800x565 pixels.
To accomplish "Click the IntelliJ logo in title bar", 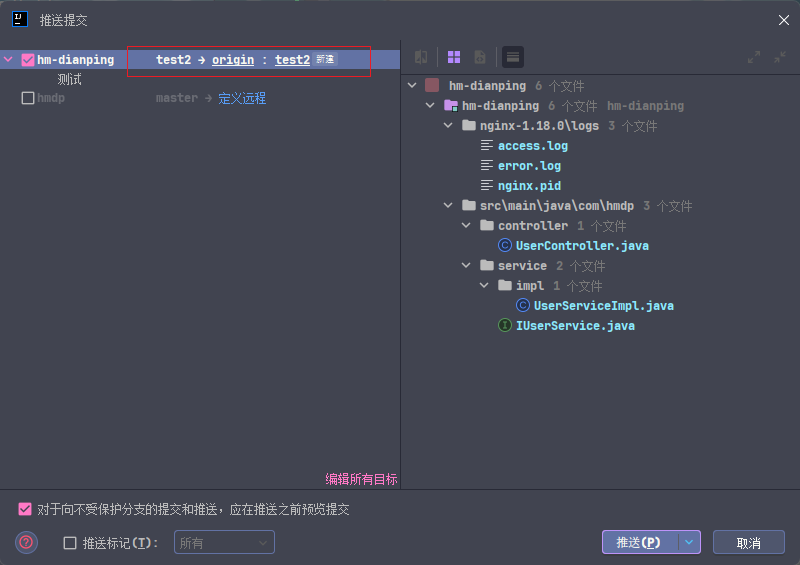I will [19, 19].
